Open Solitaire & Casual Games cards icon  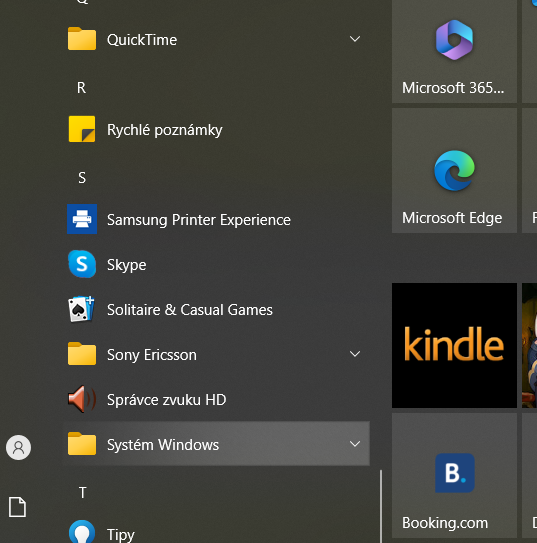82,309
